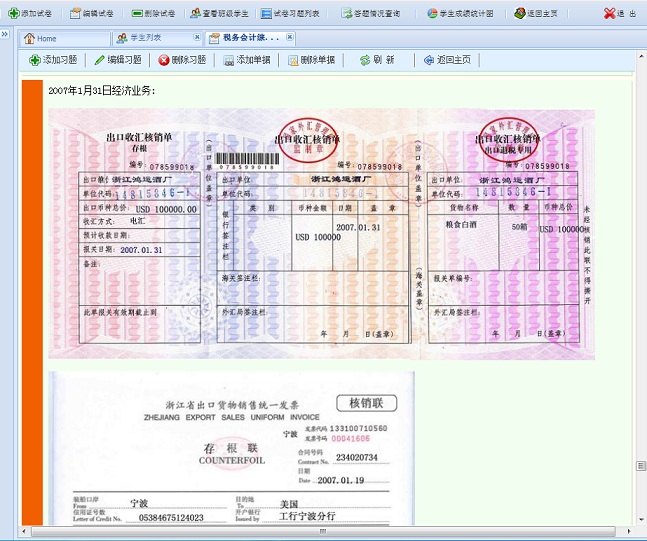Click letter of credit number 05384675124023
The height and width of the screenshot is (541, 647).
click(x=171, y=517)
